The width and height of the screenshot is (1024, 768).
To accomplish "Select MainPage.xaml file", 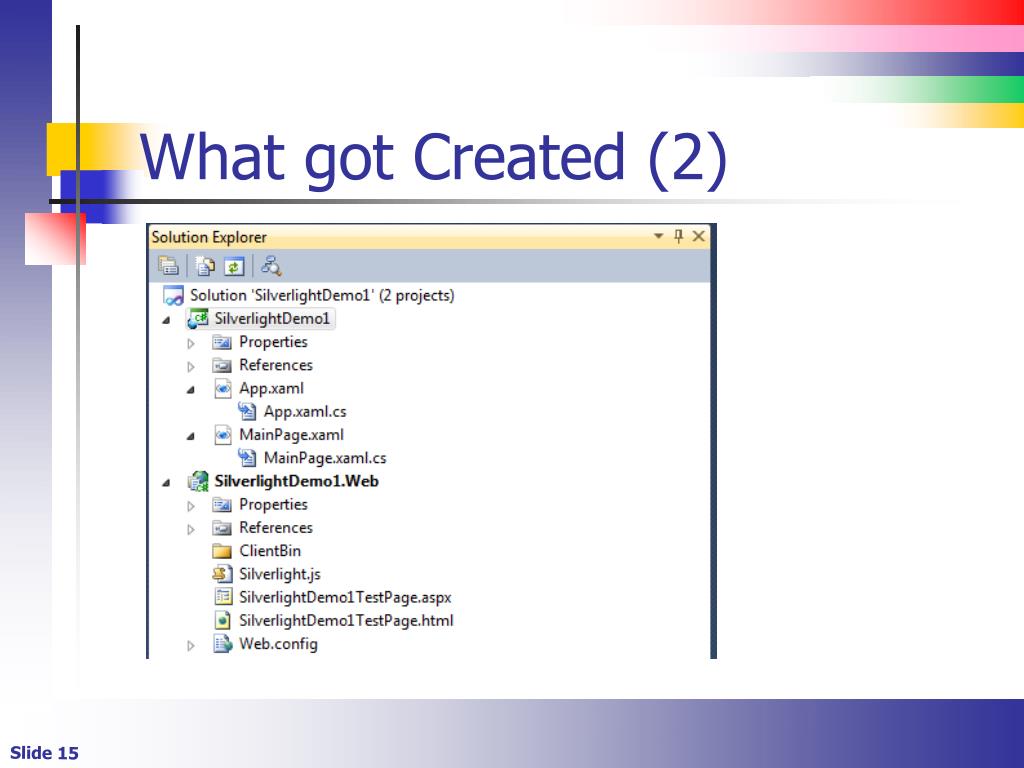I will (291, 435).
